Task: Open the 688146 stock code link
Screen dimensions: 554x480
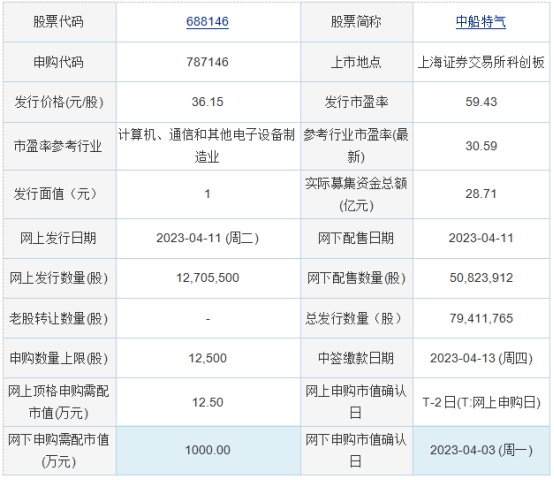Action: pos(207,22)
